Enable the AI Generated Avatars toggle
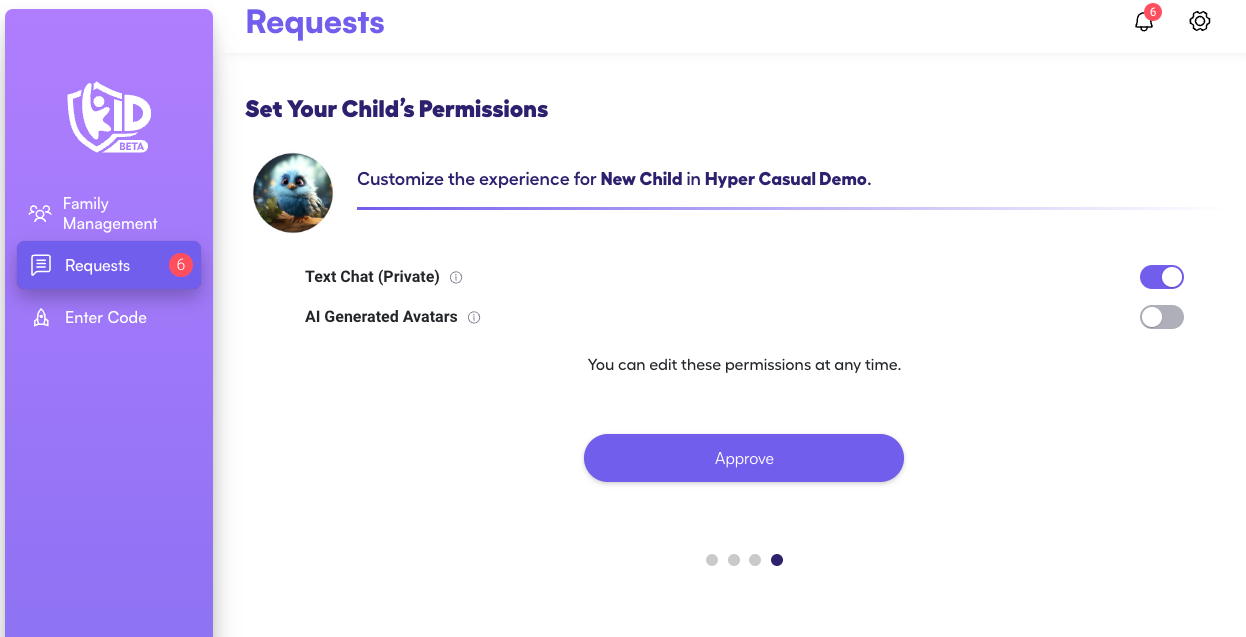Screen dimensions: 1246x637 click(1161, 317)
